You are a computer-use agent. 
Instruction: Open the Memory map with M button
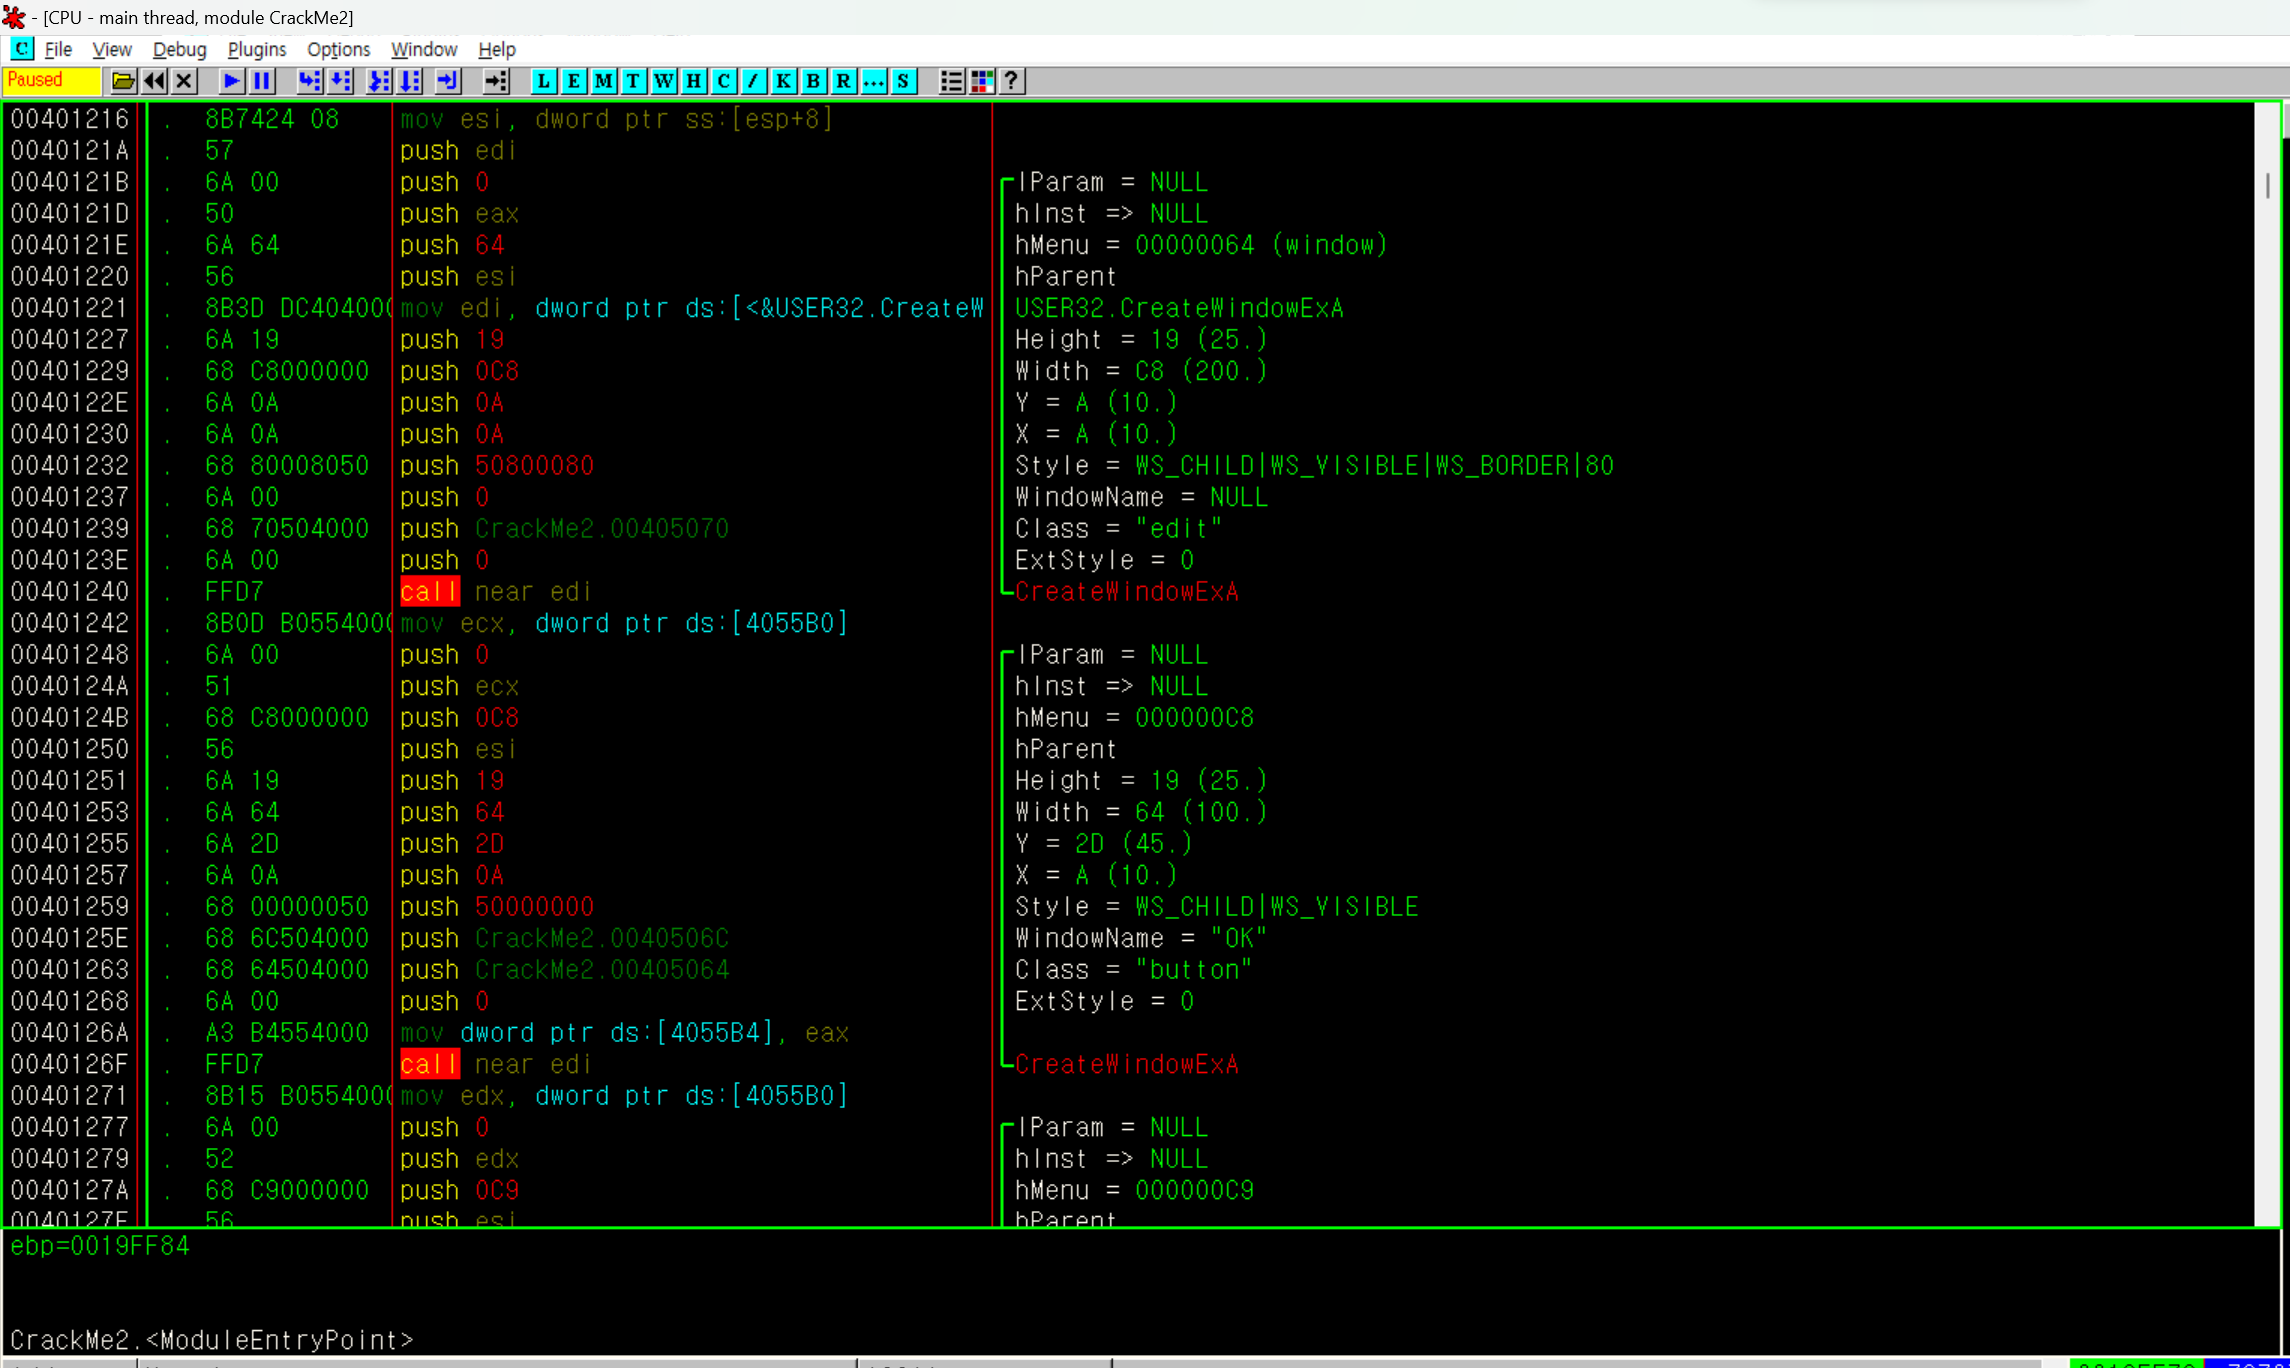[x=603, y=81]
